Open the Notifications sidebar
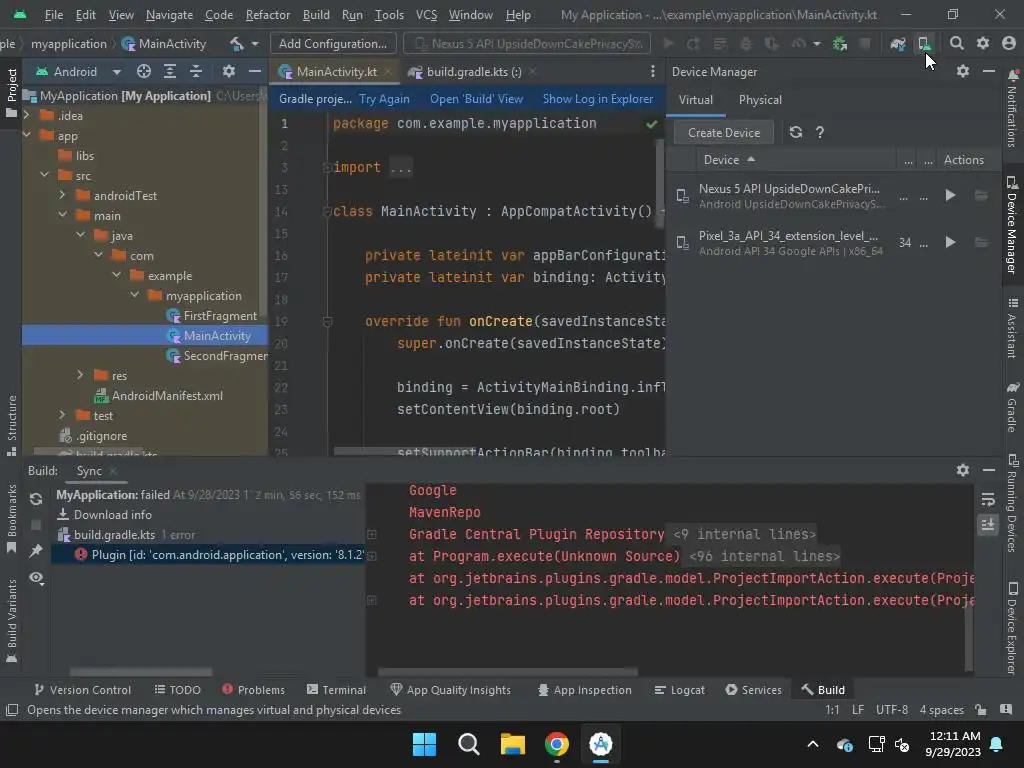This screenshot has height=768, width=1024. (x=1013, y=108)
